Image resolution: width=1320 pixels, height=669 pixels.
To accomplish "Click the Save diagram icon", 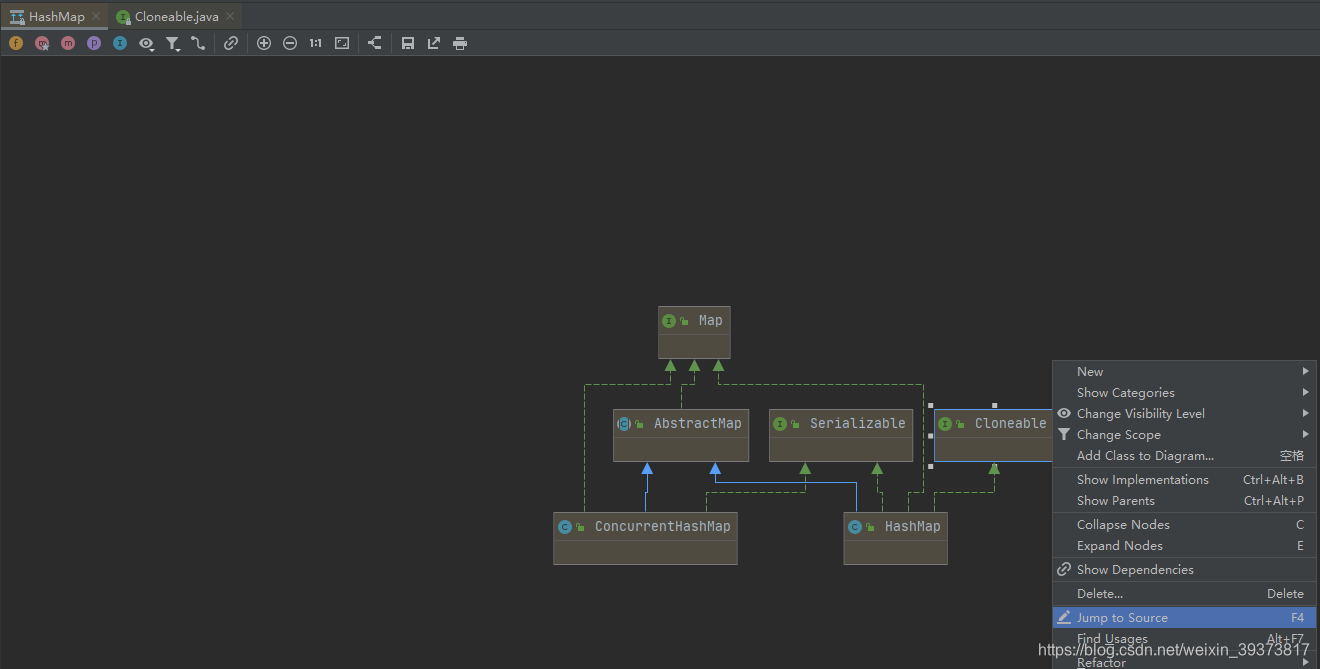I will (408, 43).
